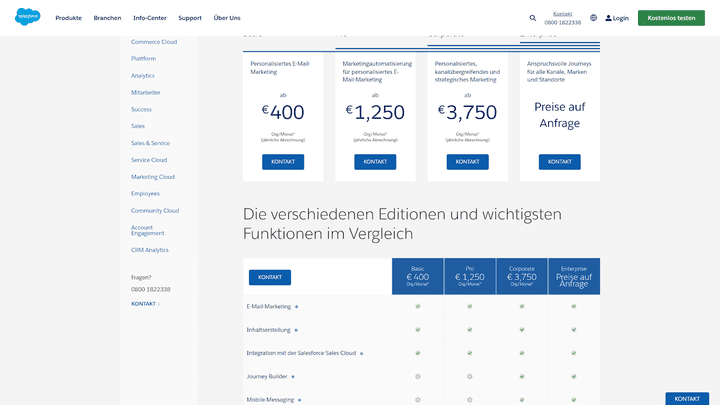Click the Salesforce cloud logo

point(28,17)
